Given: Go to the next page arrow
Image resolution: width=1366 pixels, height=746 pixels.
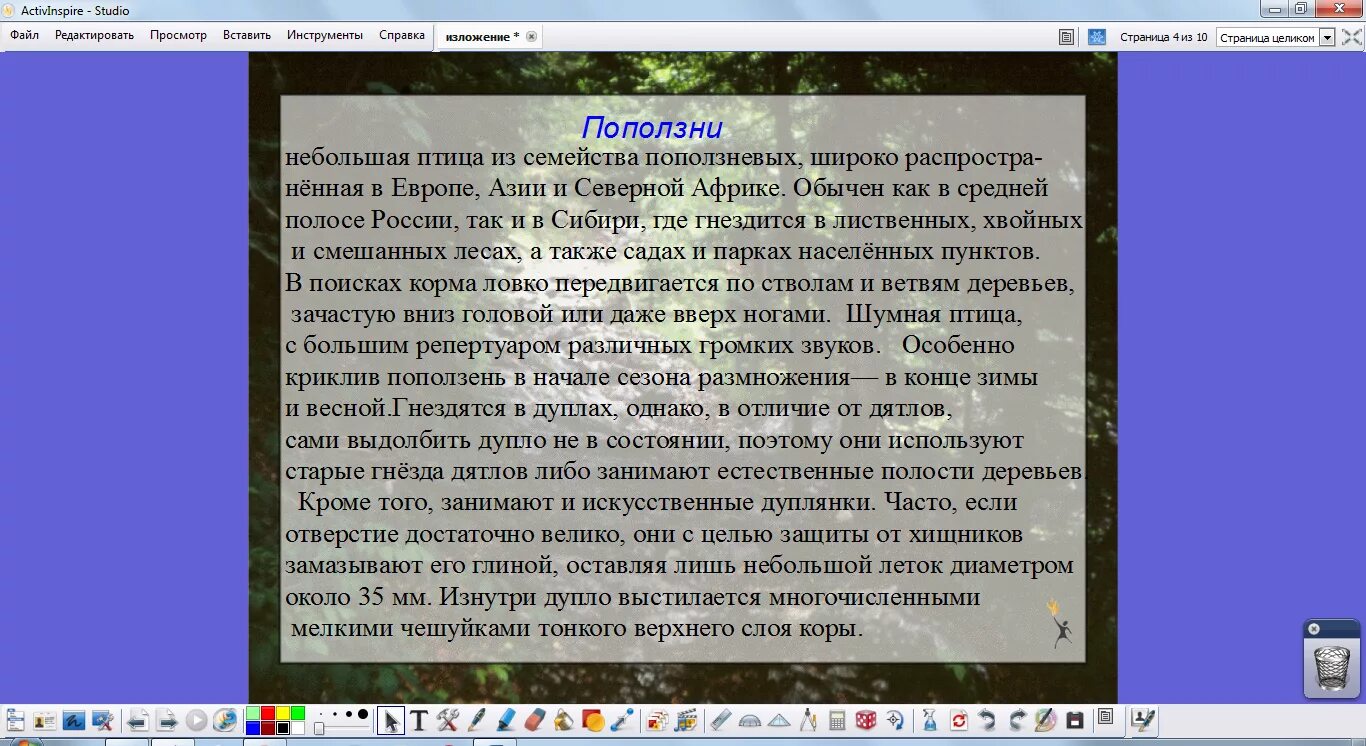Looking at the screenshot, I should pyautogui.click(x=167, y=720).
